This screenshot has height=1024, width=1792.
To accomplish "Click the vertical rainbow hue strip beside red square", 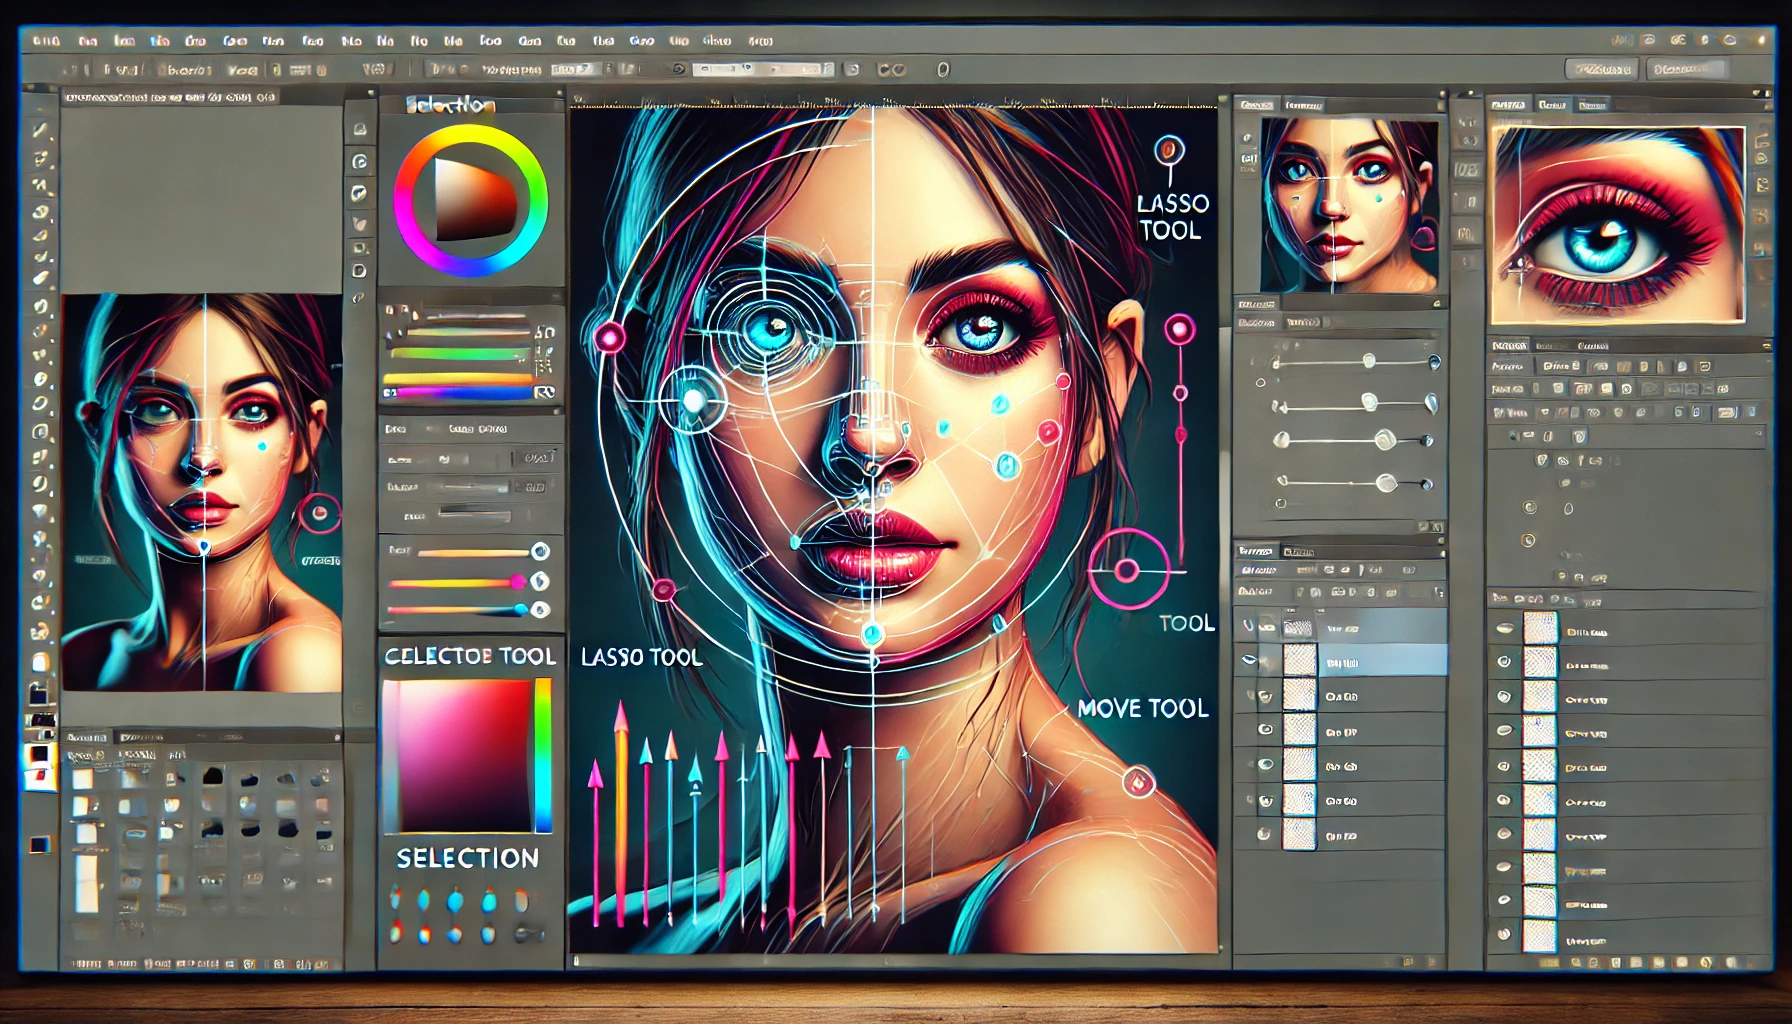I will coord(543,756).
